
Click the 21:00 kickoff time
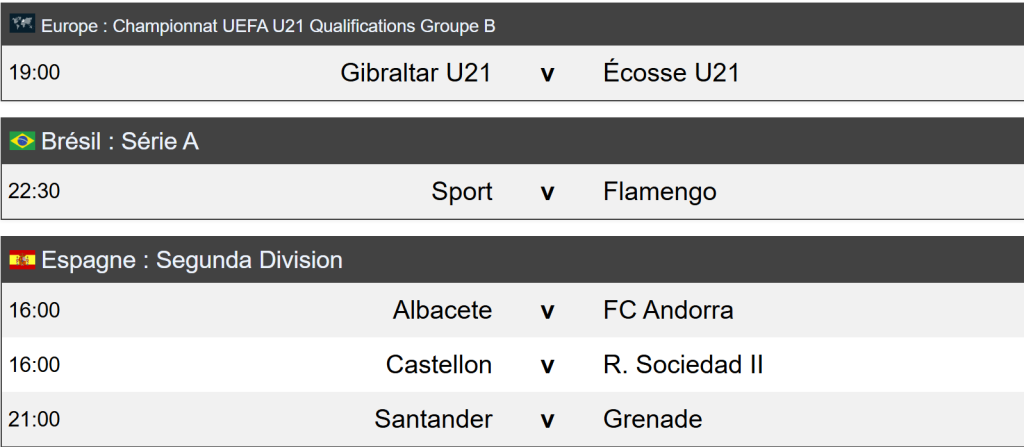(x=34, y=418)
